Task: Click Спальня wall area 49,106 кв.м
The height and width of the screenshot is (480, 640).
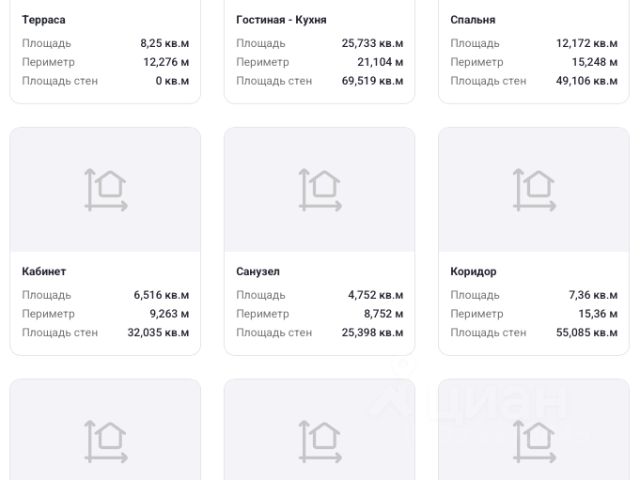Action: click(587, 81)
